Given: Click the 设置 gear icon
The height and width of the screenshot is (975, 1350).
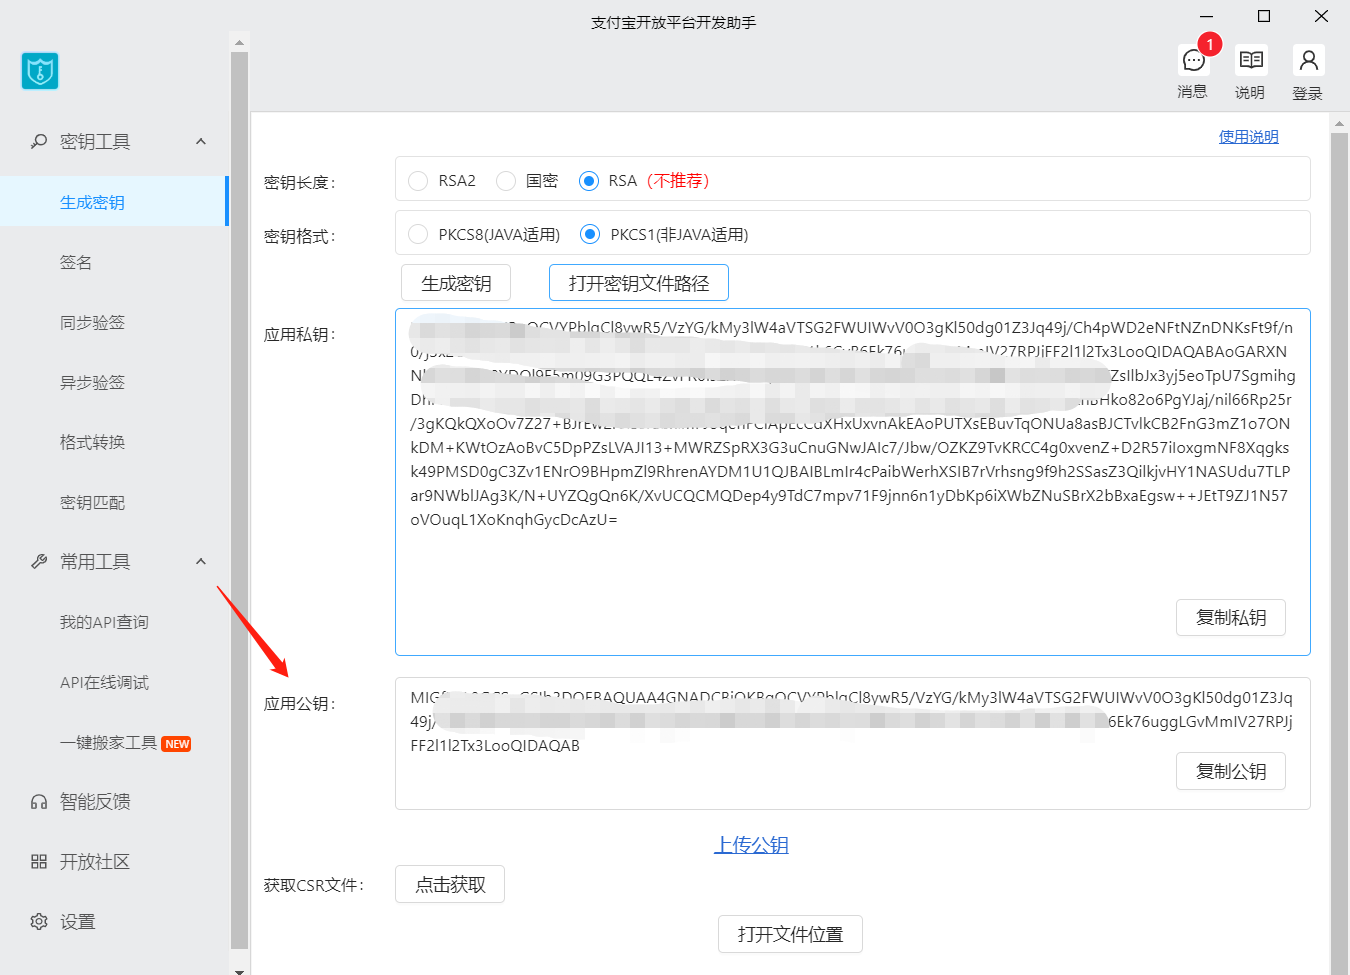Looking at the screenshot, I should click(x=39, y=921).
